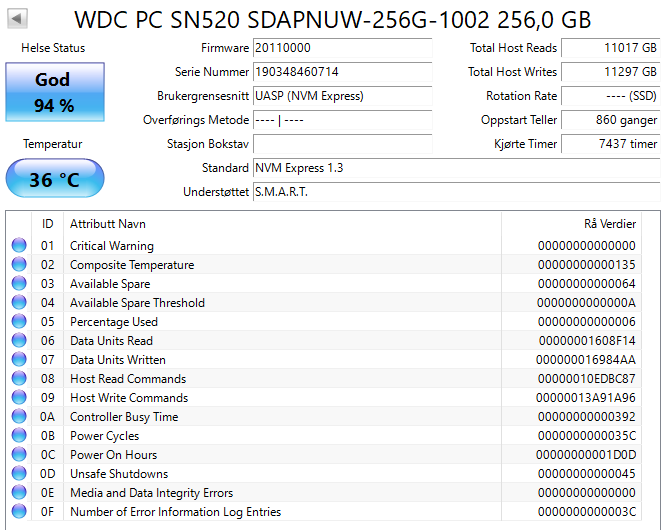Image resolution: width=666 pixels, height=530 pixels.
Task: Click the empty Stasjon Bokstav field
Action: (x=342, y=144)
